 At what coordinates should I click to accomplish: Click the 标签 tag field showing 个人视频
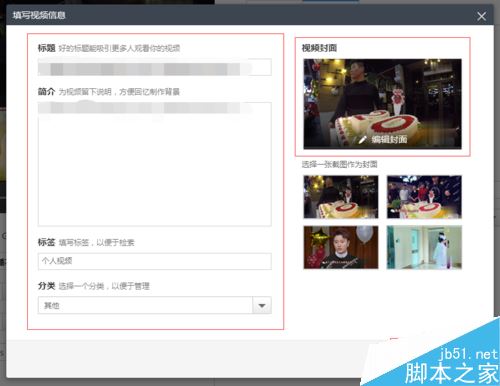155,261
